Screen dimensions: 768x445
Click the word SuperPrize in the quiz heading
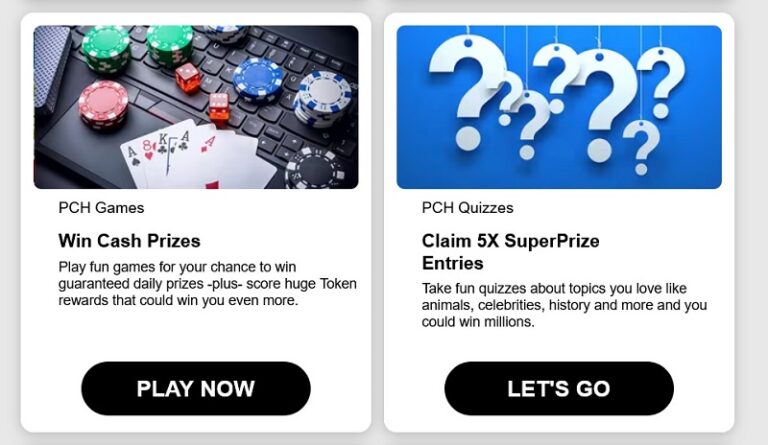click(552, 241)
